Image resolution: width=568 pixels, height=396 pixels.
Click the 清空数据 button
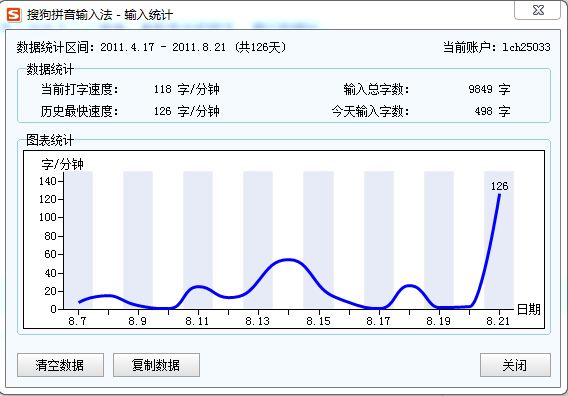60,365
